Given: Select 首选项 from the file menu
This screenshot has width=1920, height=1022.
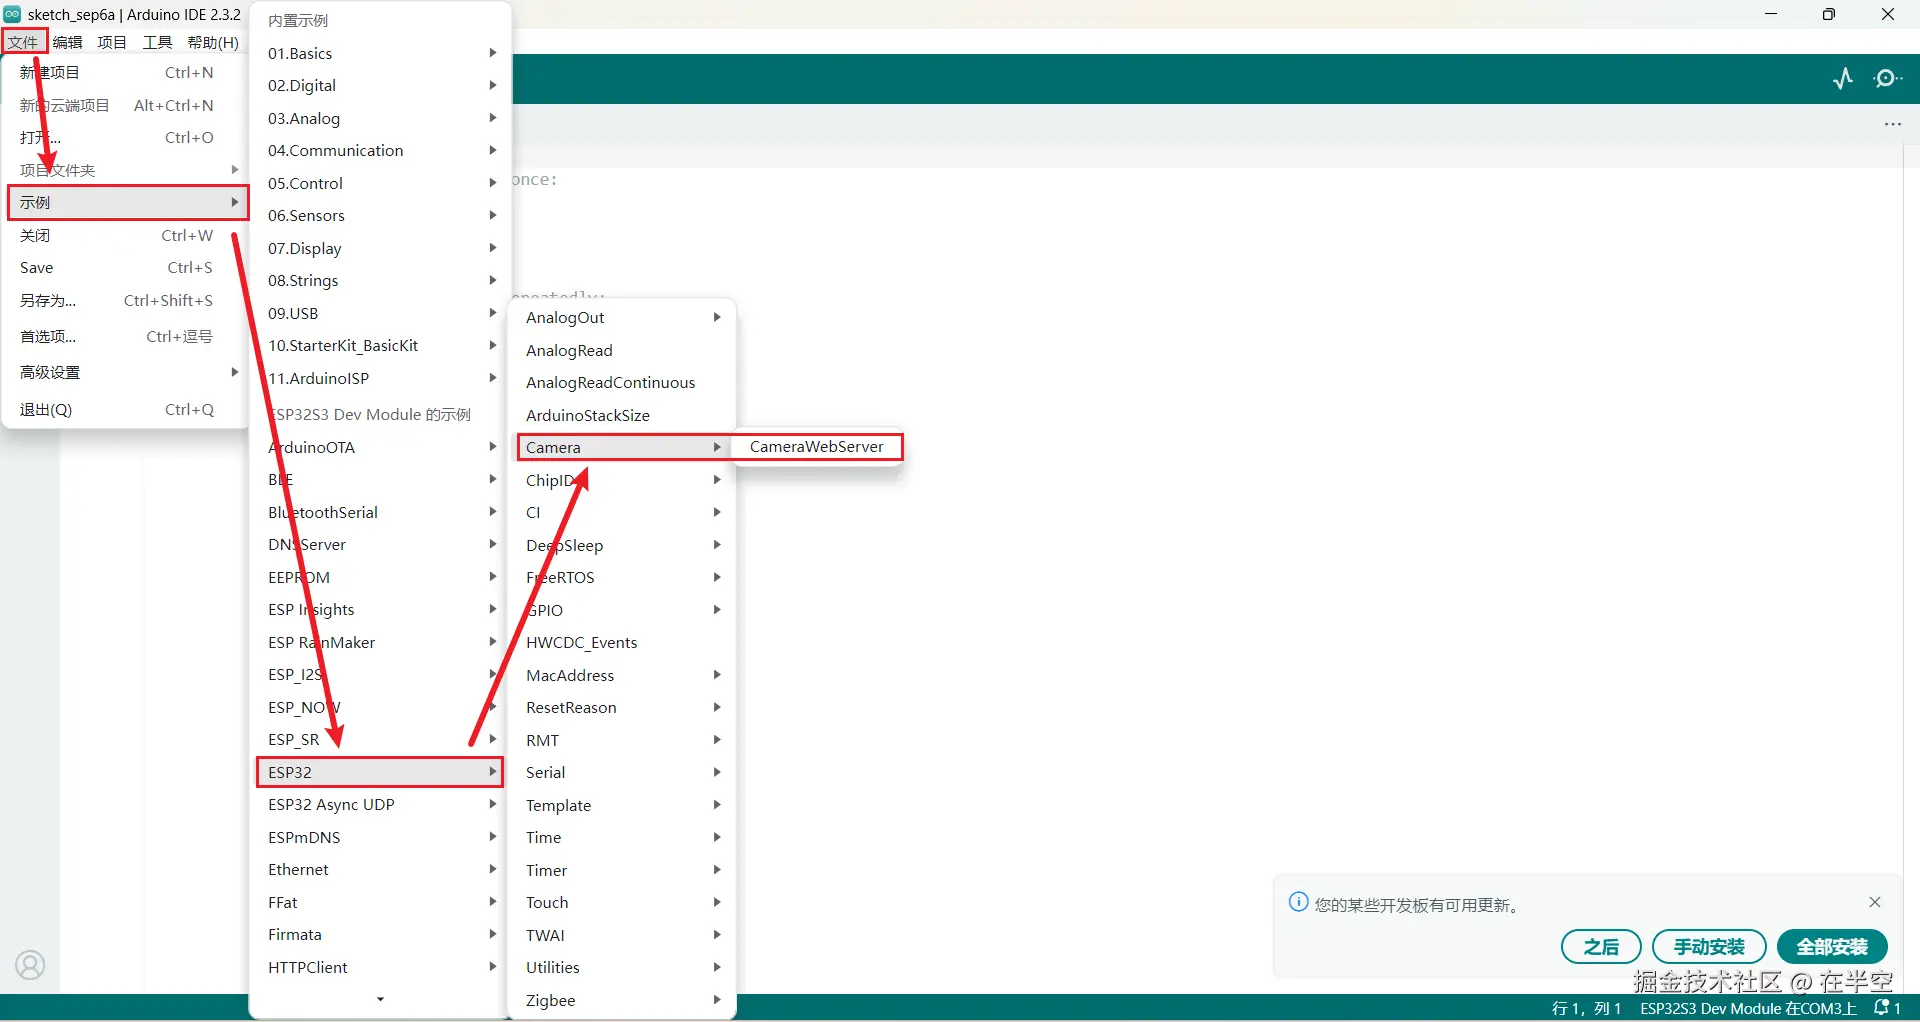Looking at the screenshot, I should pos(46,336).
